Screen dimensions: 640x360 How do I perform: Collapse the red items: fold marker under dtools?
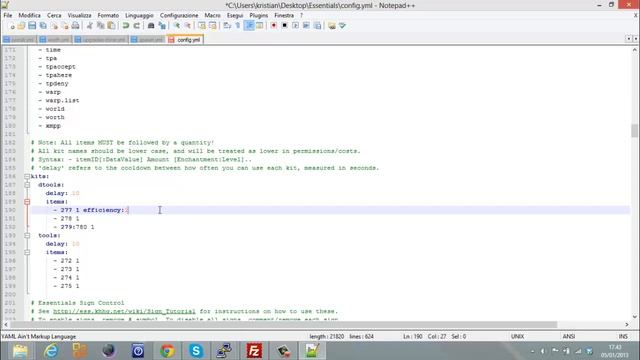(27, 202)
